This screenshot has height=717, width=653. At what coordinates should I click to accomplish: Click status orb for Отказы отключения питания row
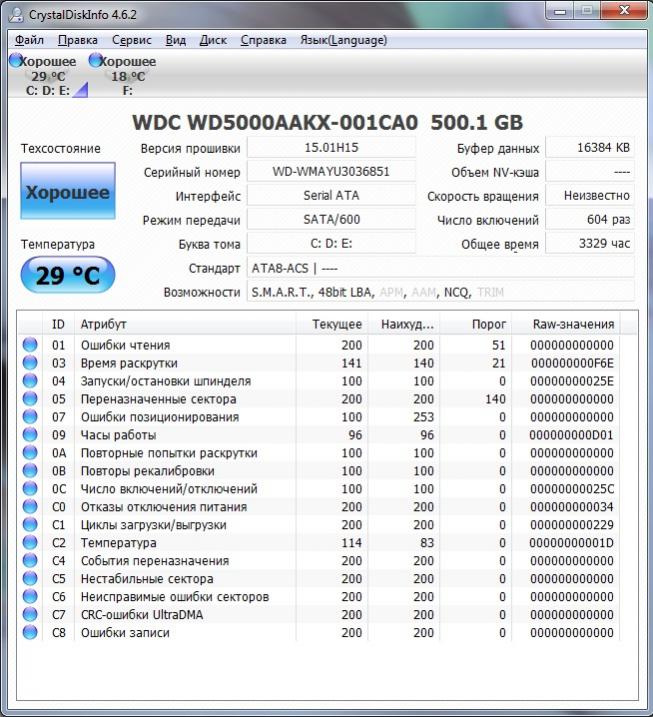pyautogui.click(x=30, y=506)
